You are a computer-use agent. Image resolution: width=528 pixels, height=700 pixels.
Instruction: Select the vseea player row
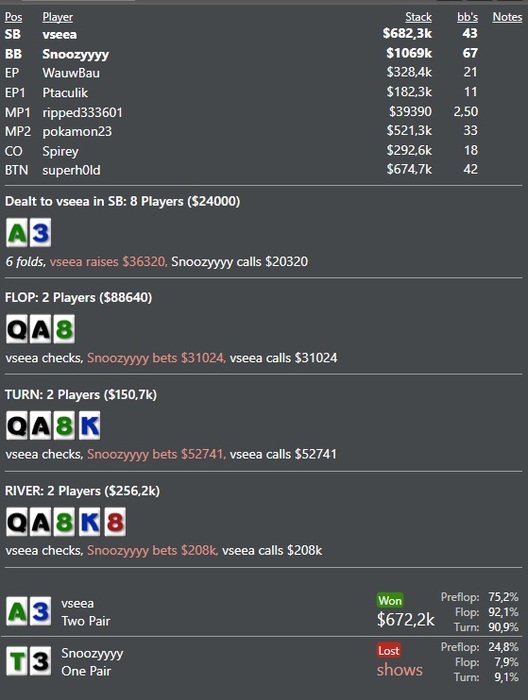tap(263, 34)
